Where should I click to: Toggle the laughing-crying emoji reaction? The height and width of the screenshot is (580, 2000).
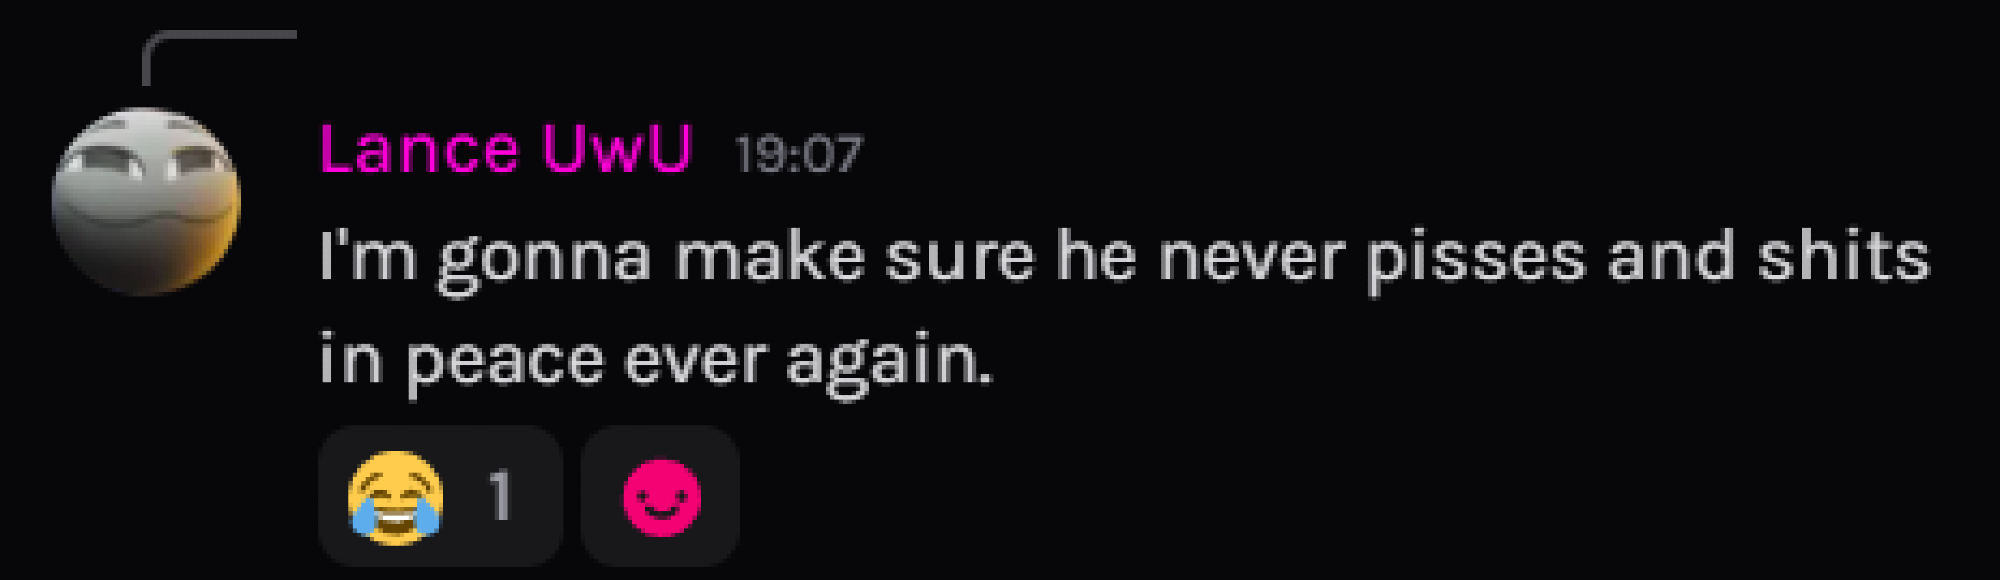point(440,496)
